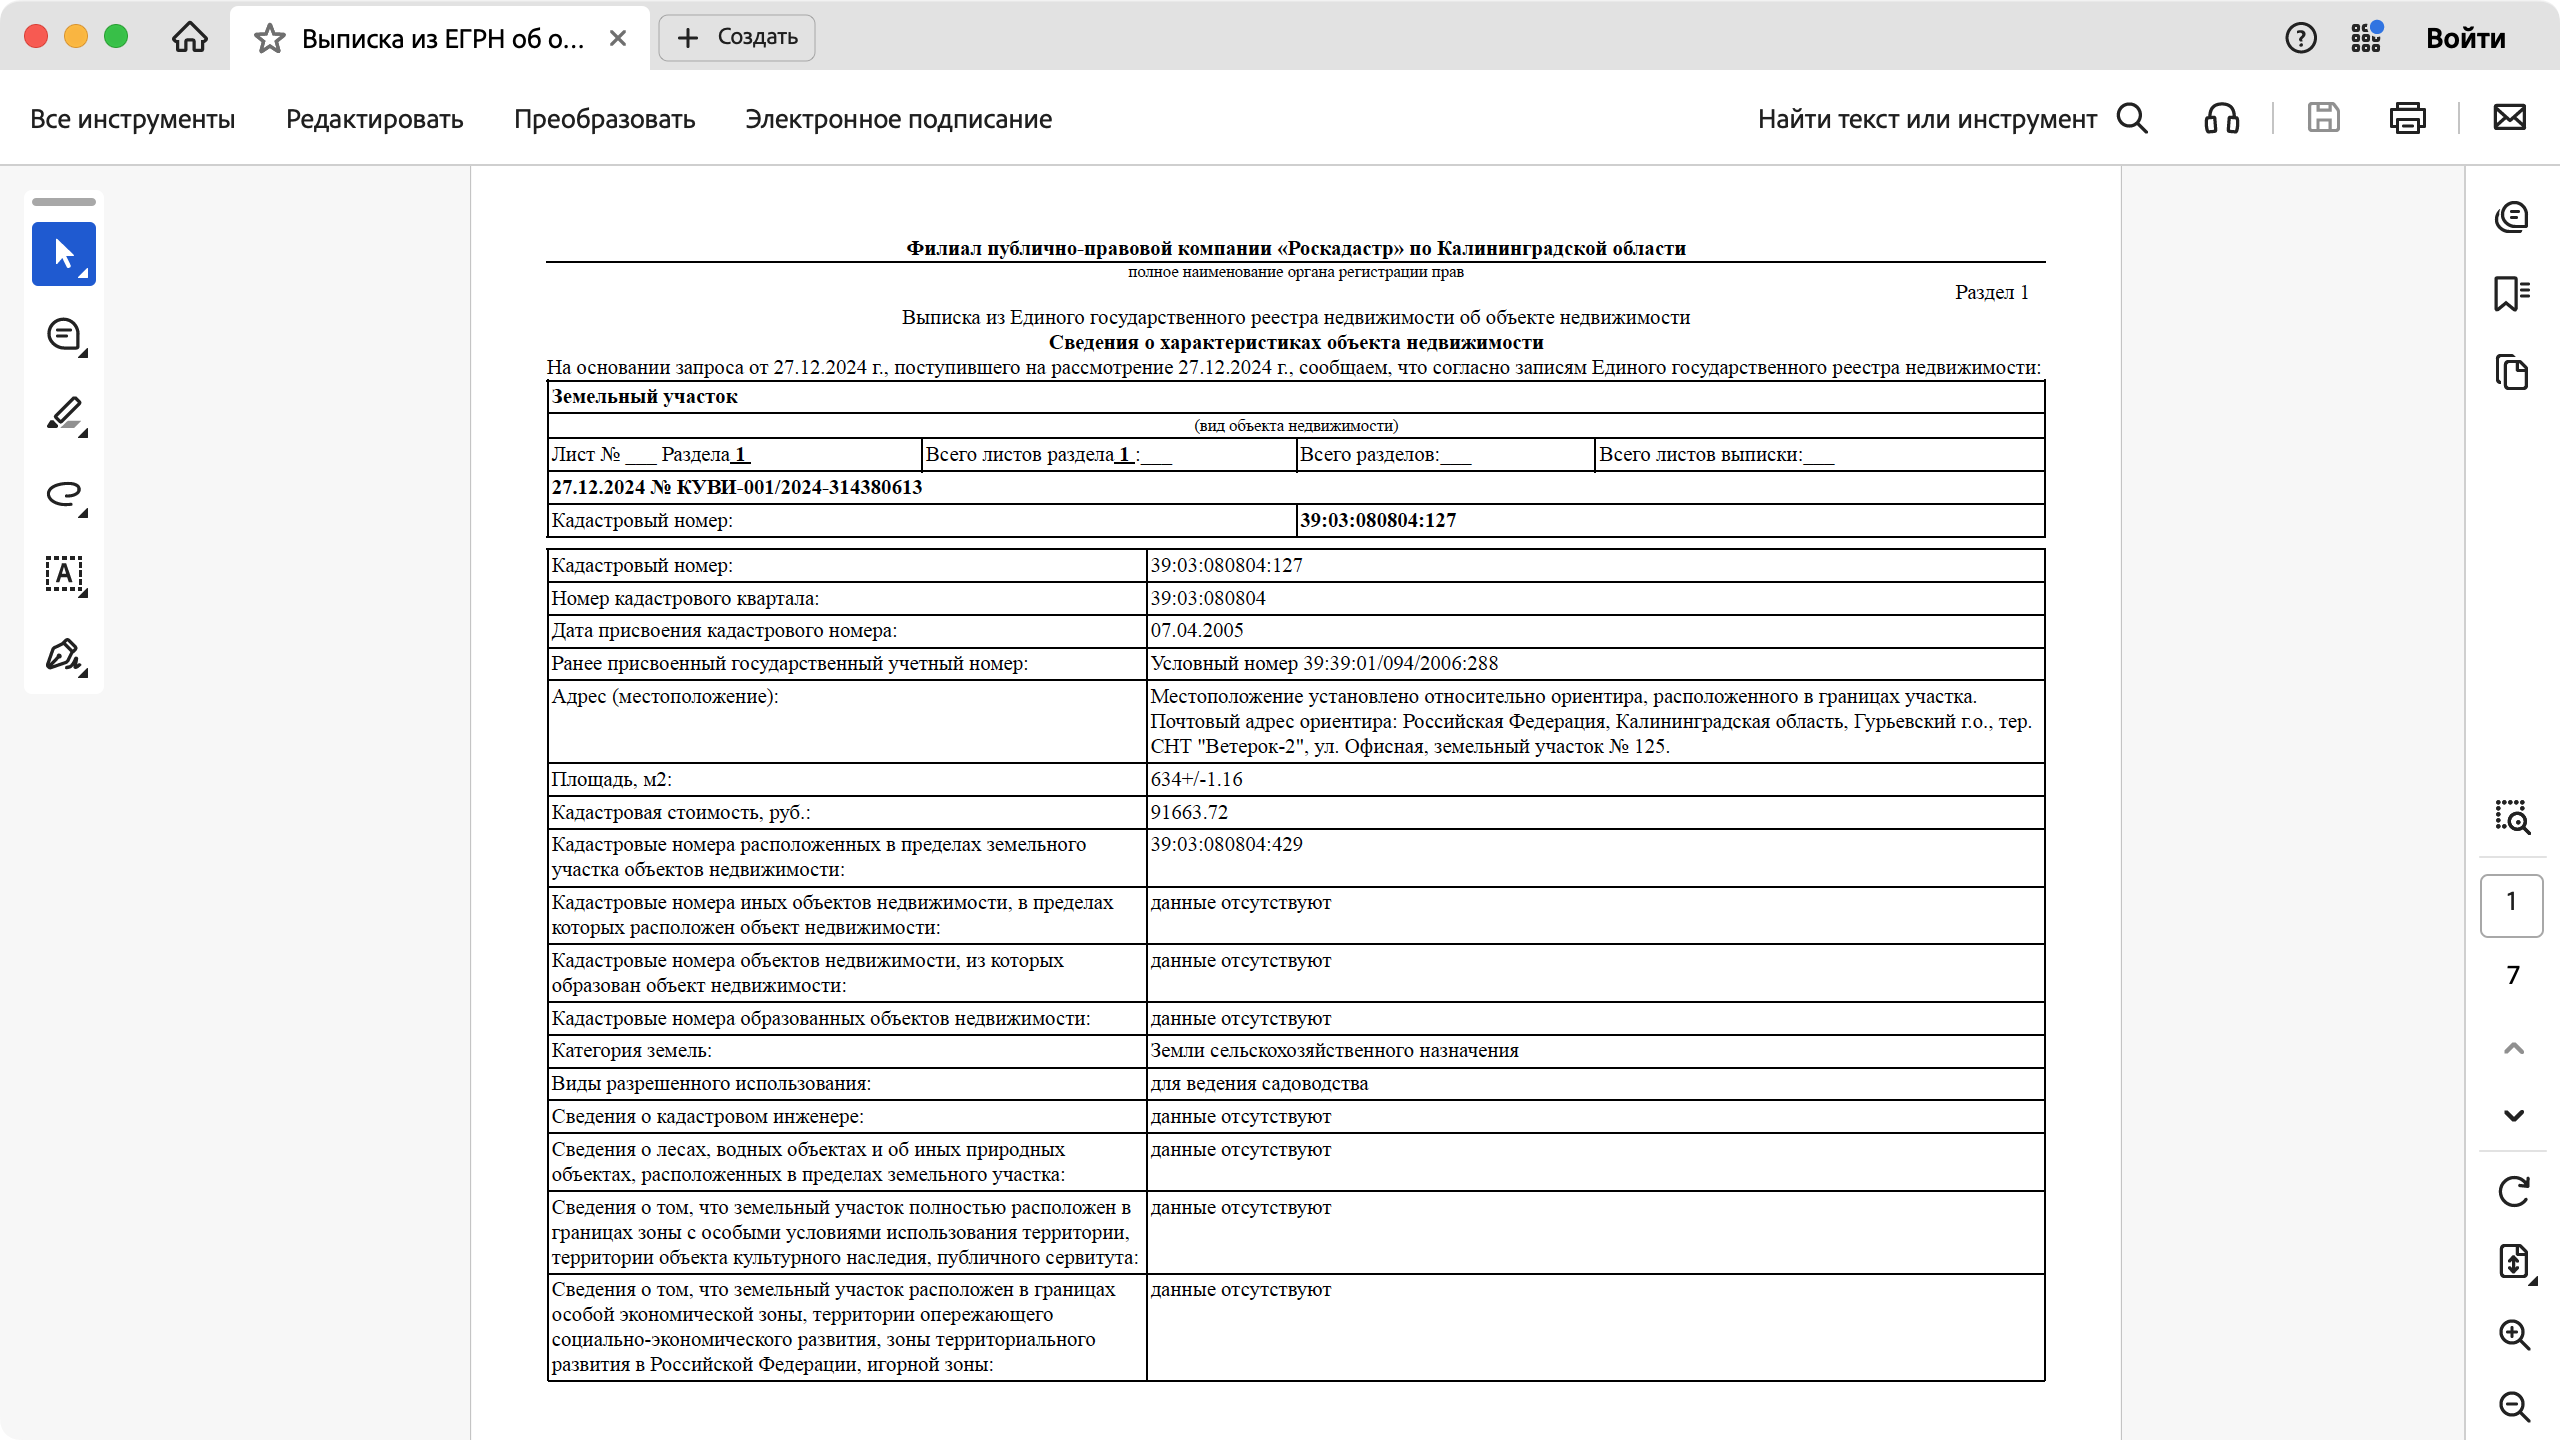Open Все инструменты menu
Image resolution: width=2560 pixels, height=1440 pixels.
pos(133,119)
